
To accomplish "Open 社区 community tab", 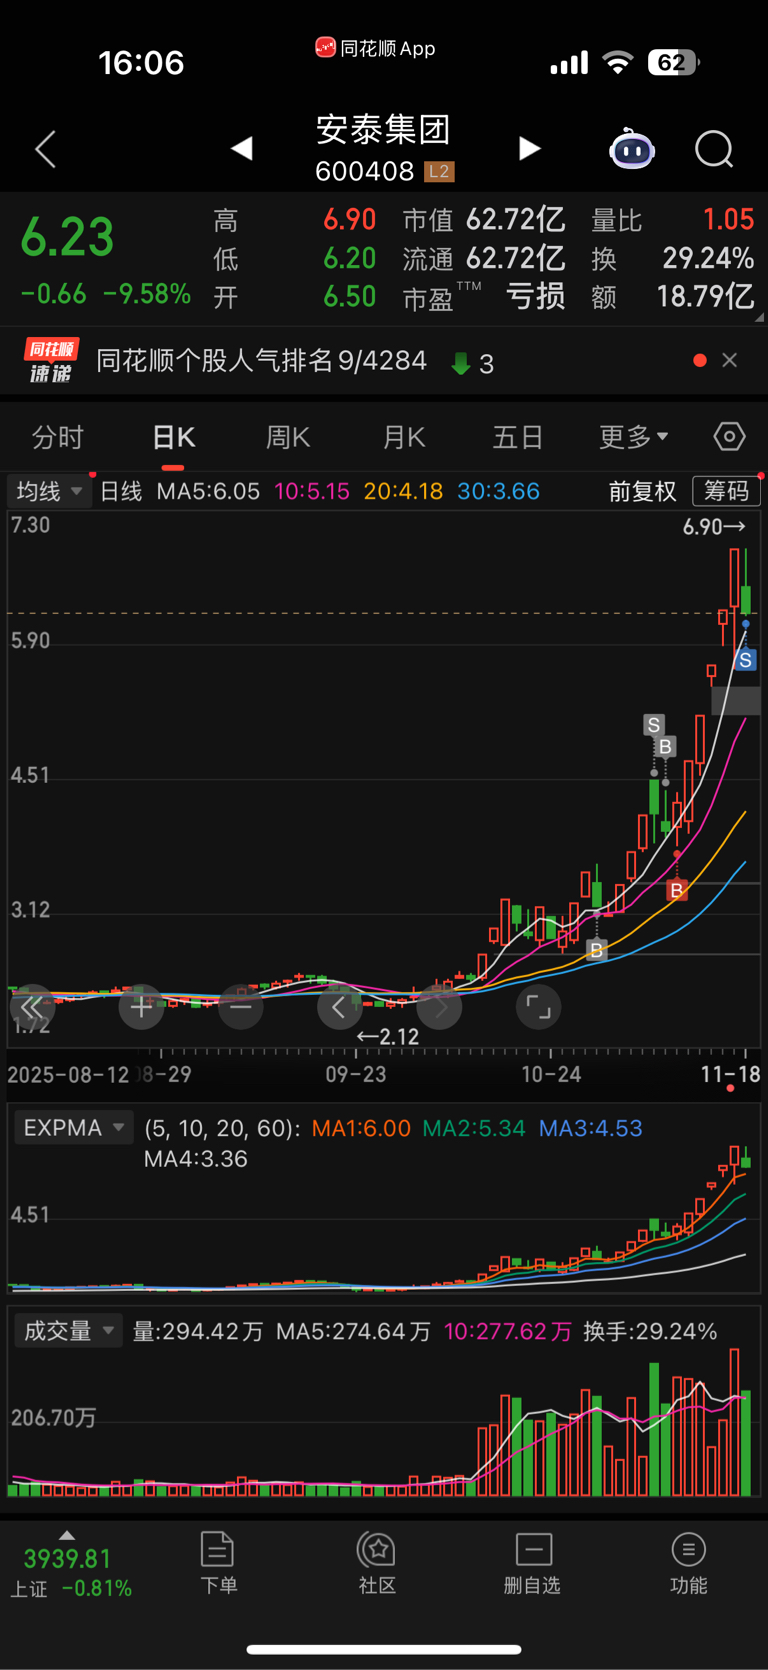I will 377,1563.
